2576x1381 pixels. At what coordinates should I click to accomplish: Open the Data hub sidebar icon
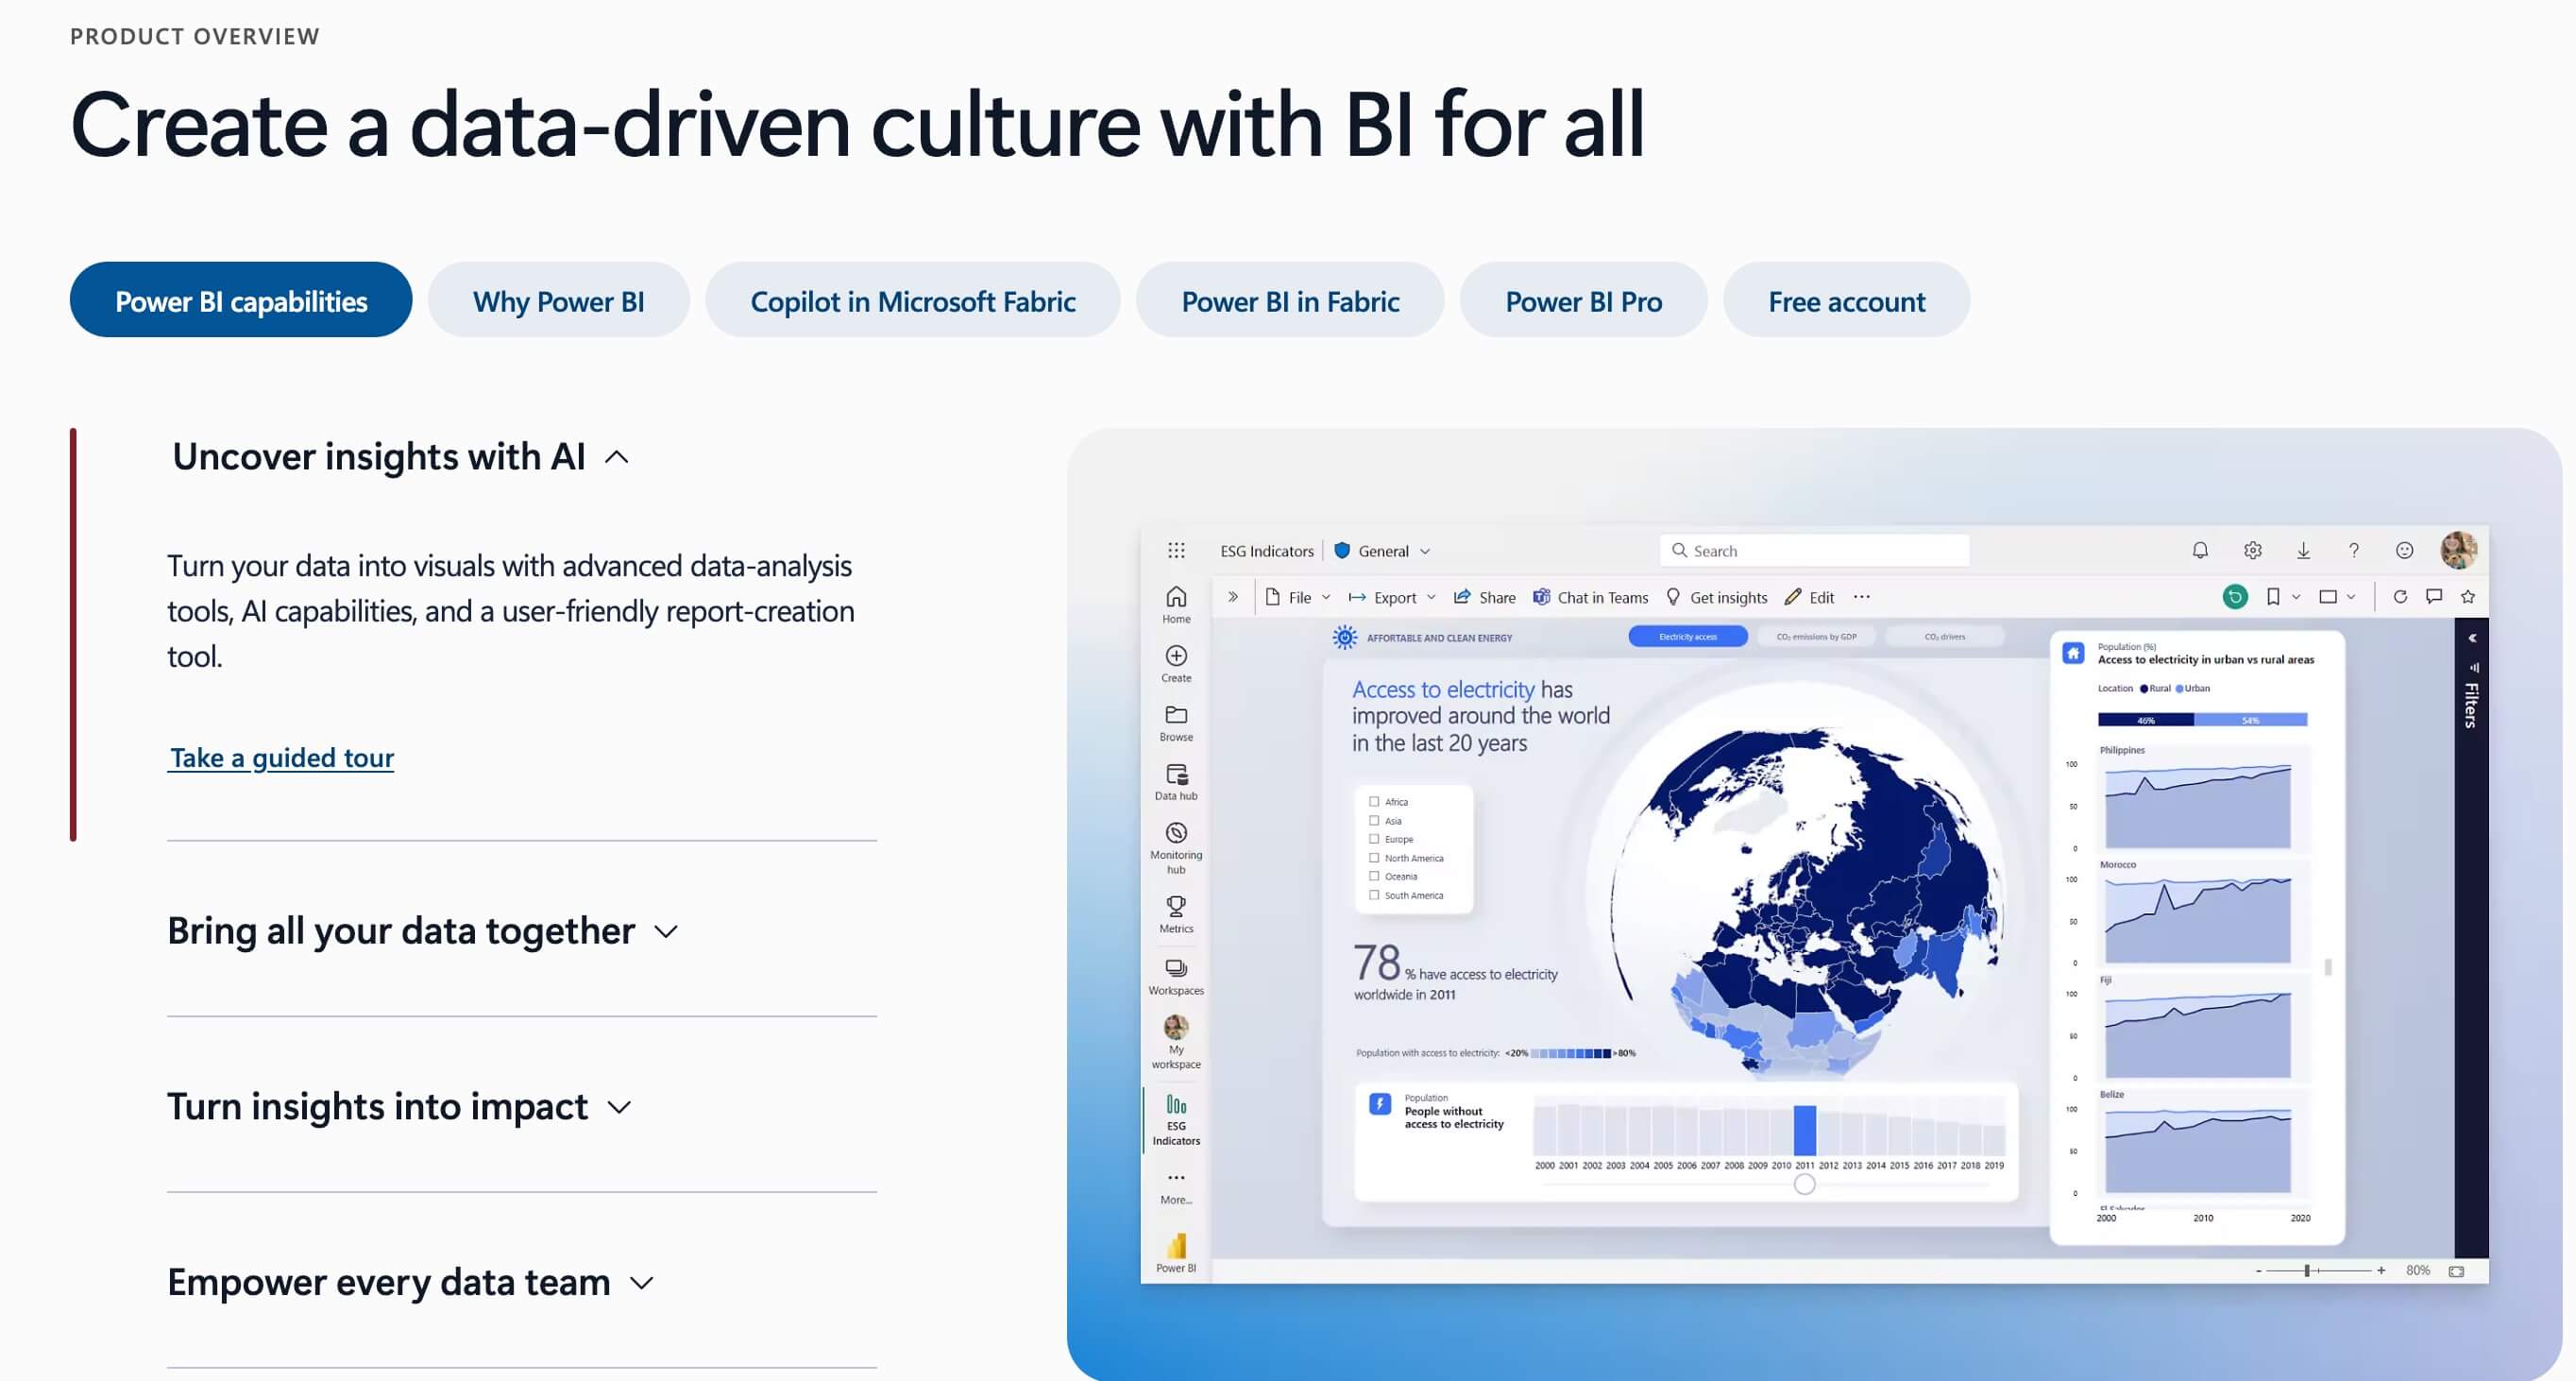pyautogui.click(x=1176, y=774)
